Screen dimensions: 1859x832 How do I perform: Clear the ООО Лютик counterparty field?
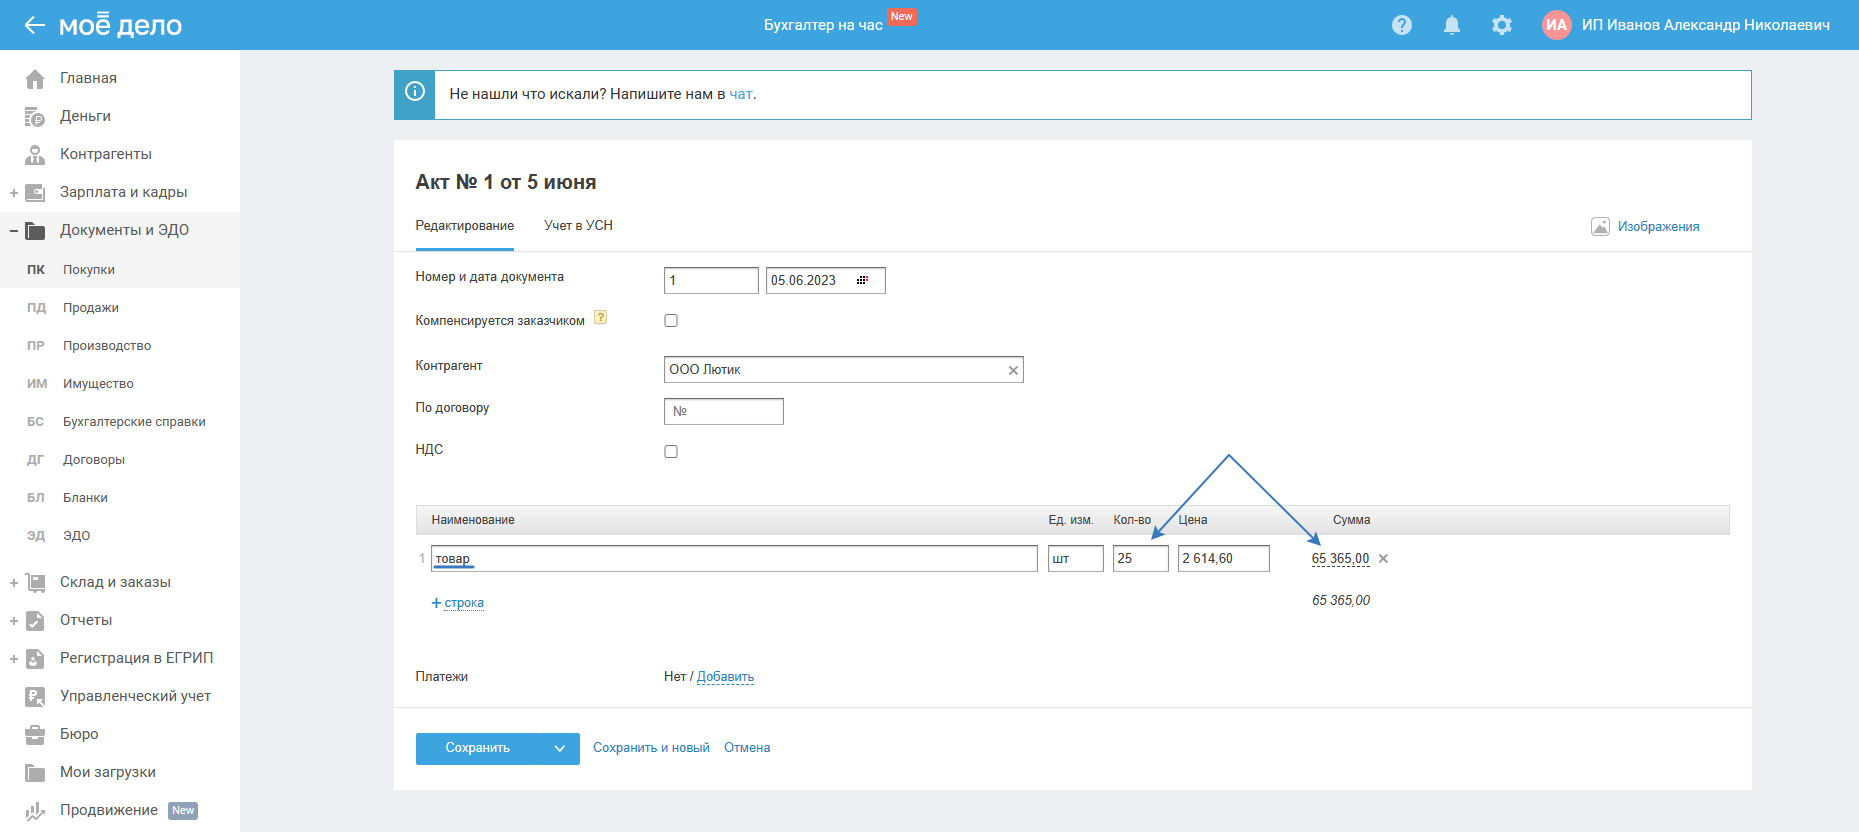pyautogui.click(x=1013, y=370)
